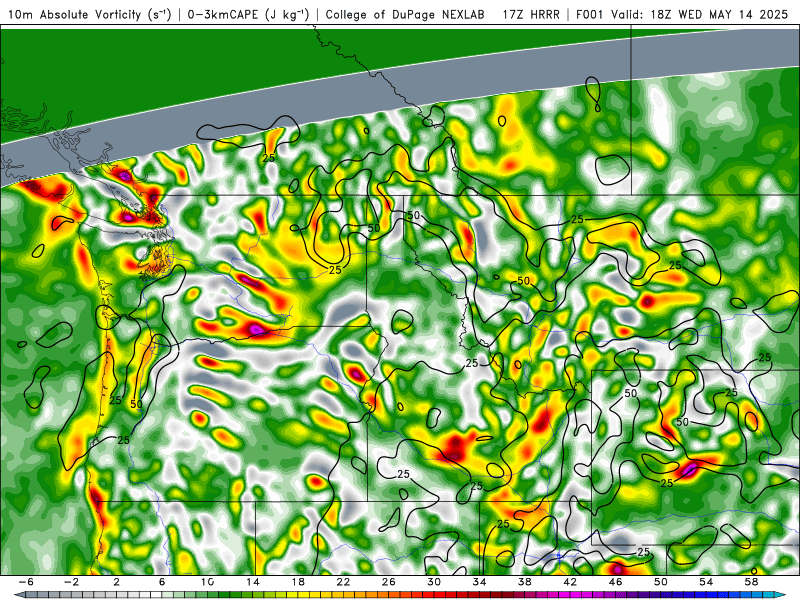Click the "10m Absolute Vorticity (s⁻¹)" title text

click(90, 14)
